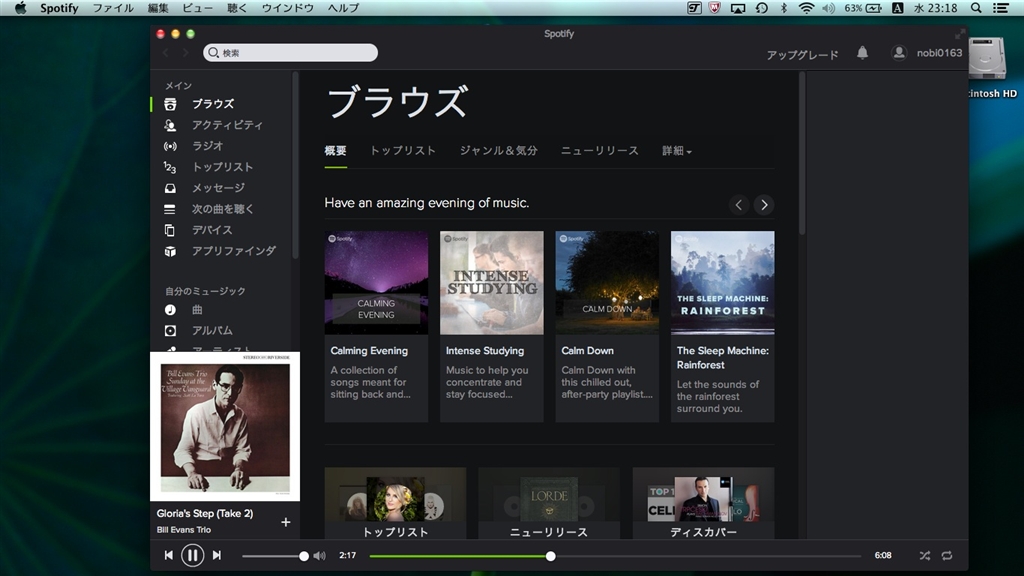Image resolution: width=1024 pixels, height=576 pixels.
Task: Click the Calming Evening title text
Action: pyautogui.click(x=369, y=351)
